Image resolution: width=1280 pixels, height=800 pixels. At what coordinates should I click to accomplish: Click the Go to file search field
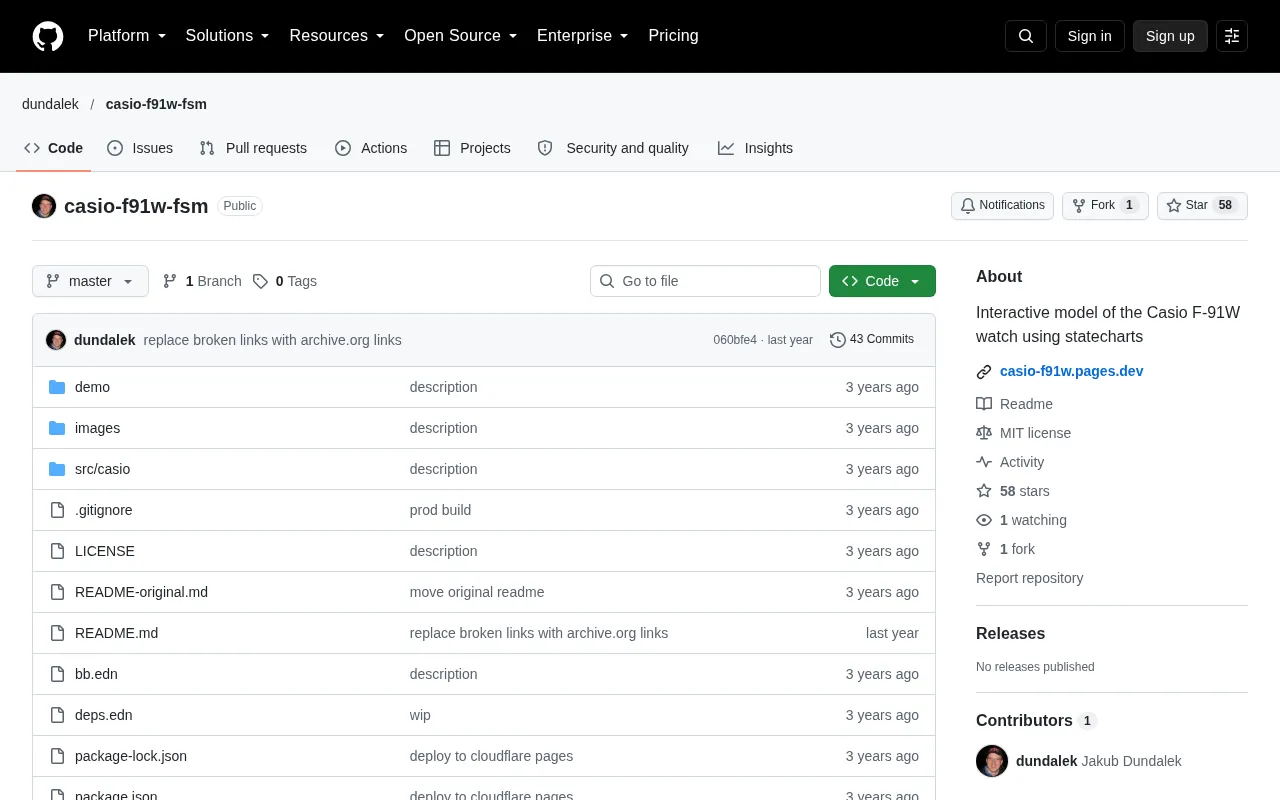click(x=705, y=281)
